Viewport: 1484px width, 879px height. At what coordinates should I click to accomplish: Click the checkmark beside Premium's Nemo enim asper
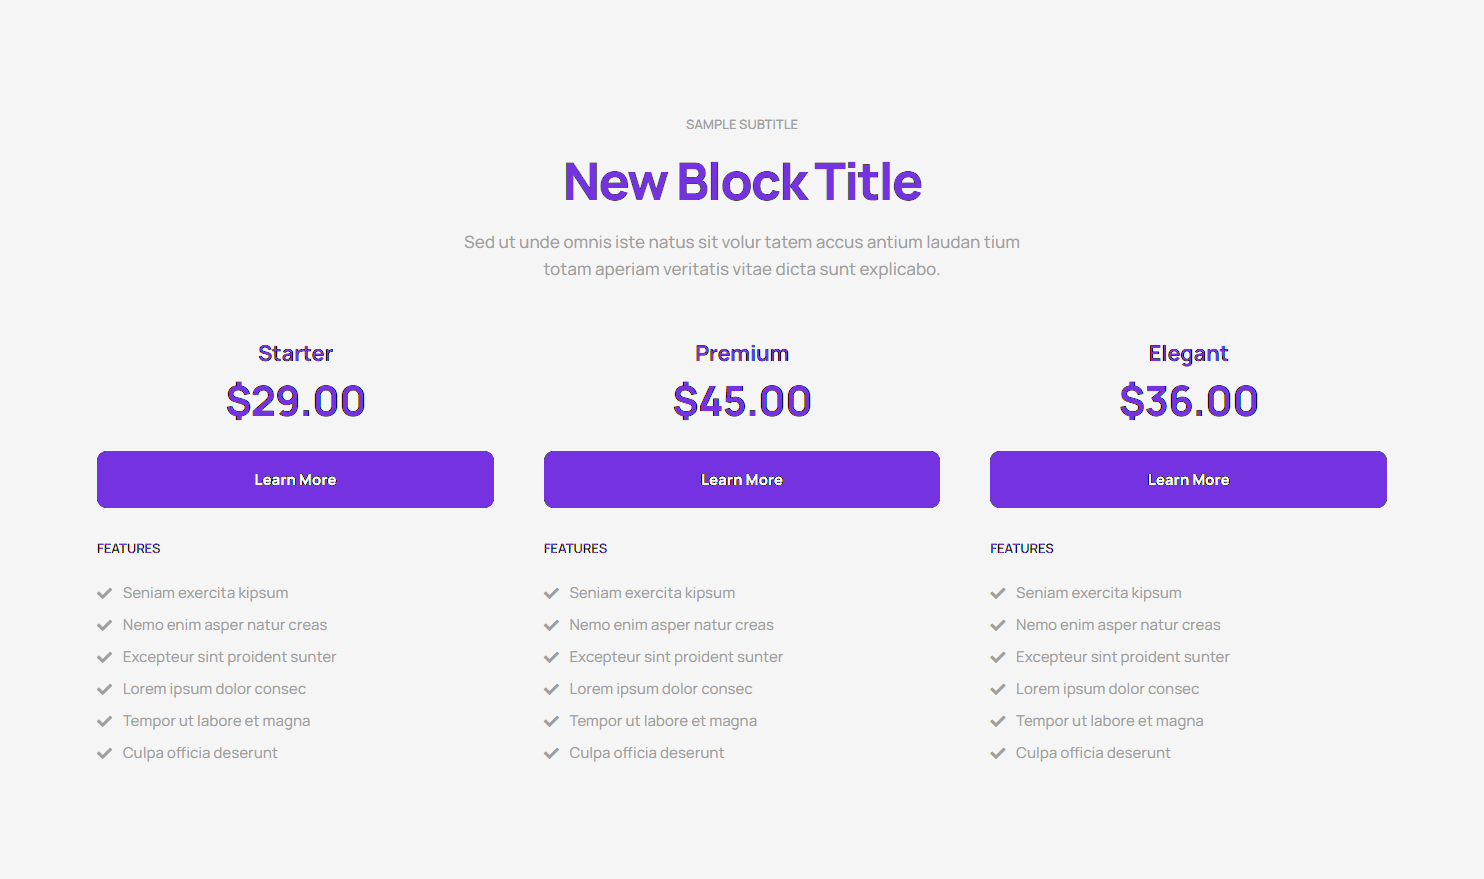coord(551,625)
